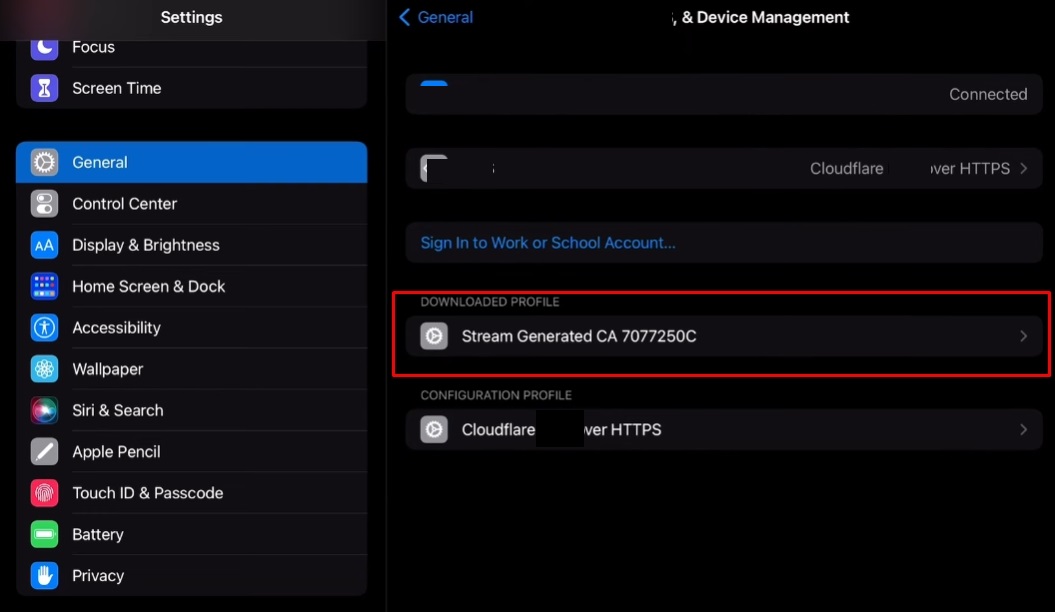Select the row showing Connected status
Viewport: 1055px width, 612px height.
tap(724, 95)
